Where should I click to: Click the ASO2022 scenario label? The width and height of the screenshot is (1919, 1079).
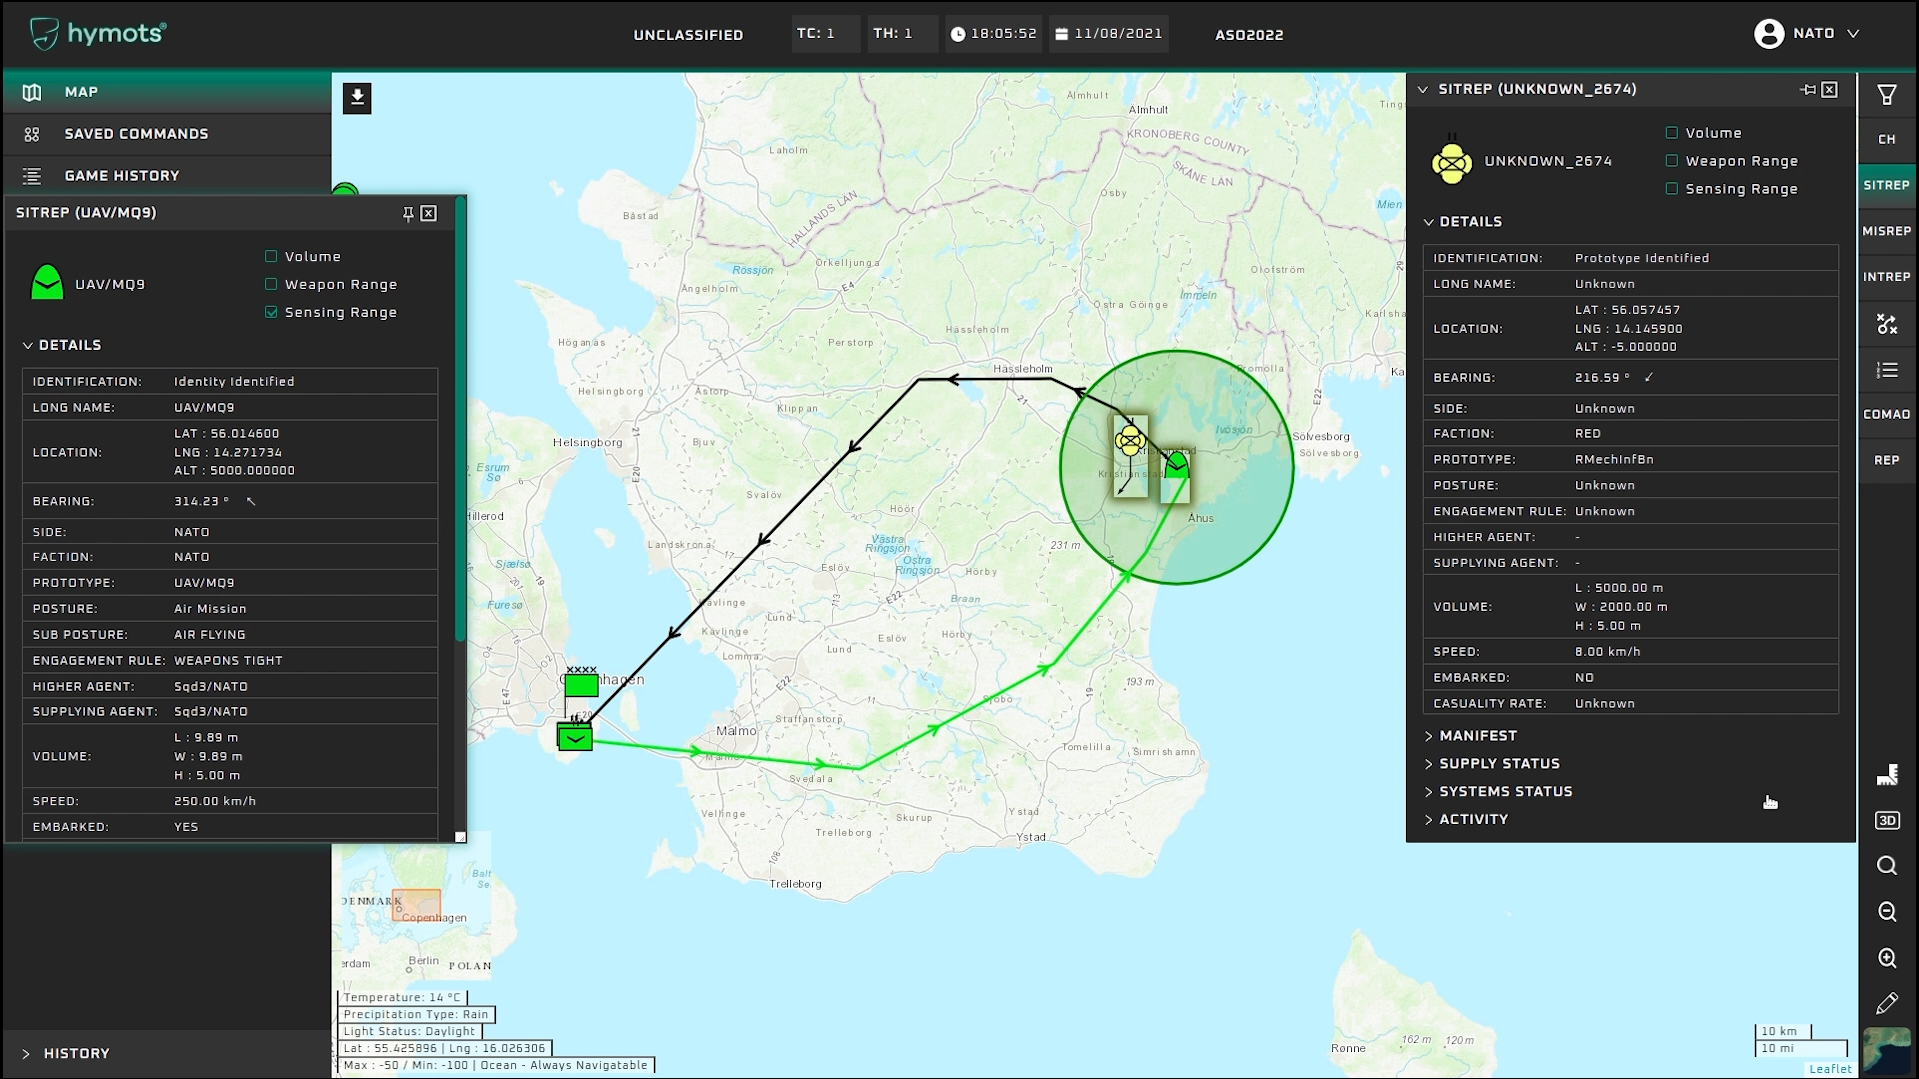click(1249, 35)
